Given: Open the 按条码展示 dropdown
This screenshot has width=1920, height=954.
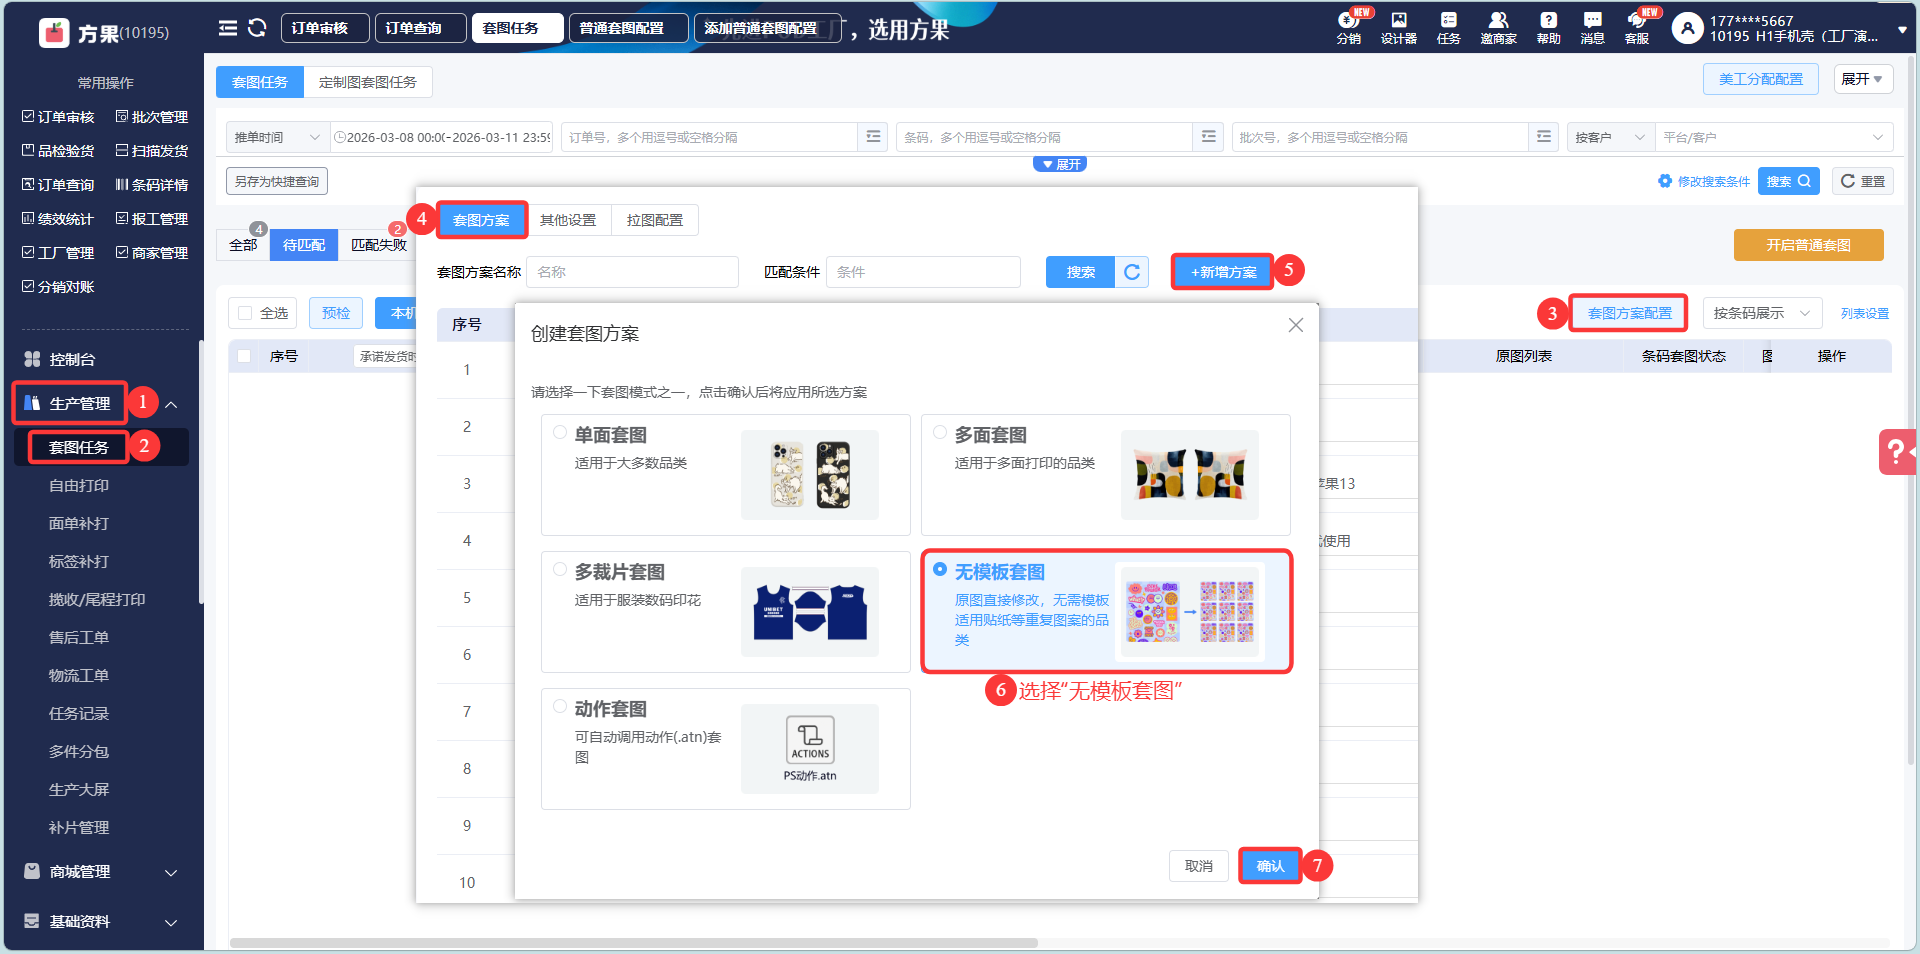Looking at the screenshot, I should pyautogui.click(x=1761, y=313).
